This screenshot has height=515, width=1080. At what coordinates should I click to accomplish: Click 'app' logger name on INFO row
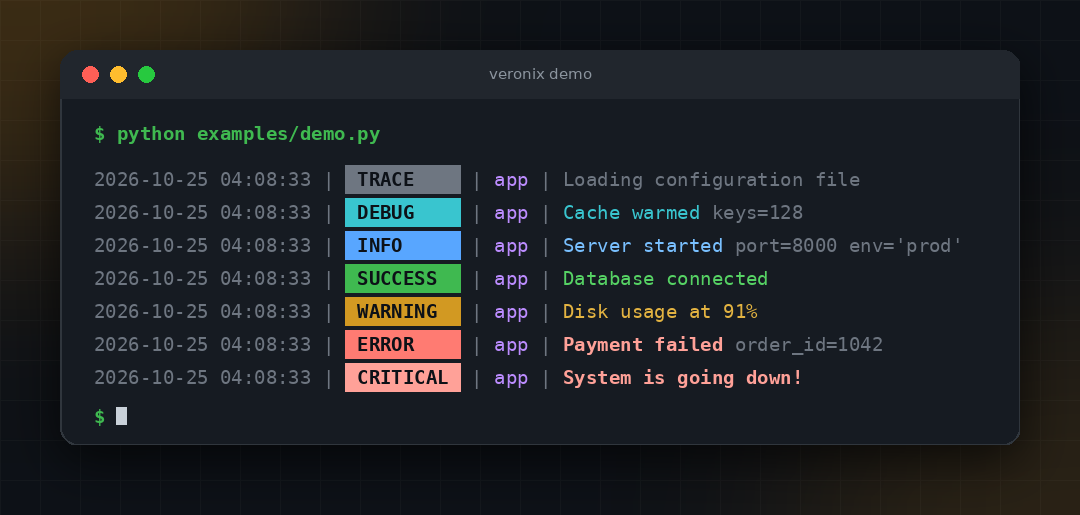pos(511,247)
